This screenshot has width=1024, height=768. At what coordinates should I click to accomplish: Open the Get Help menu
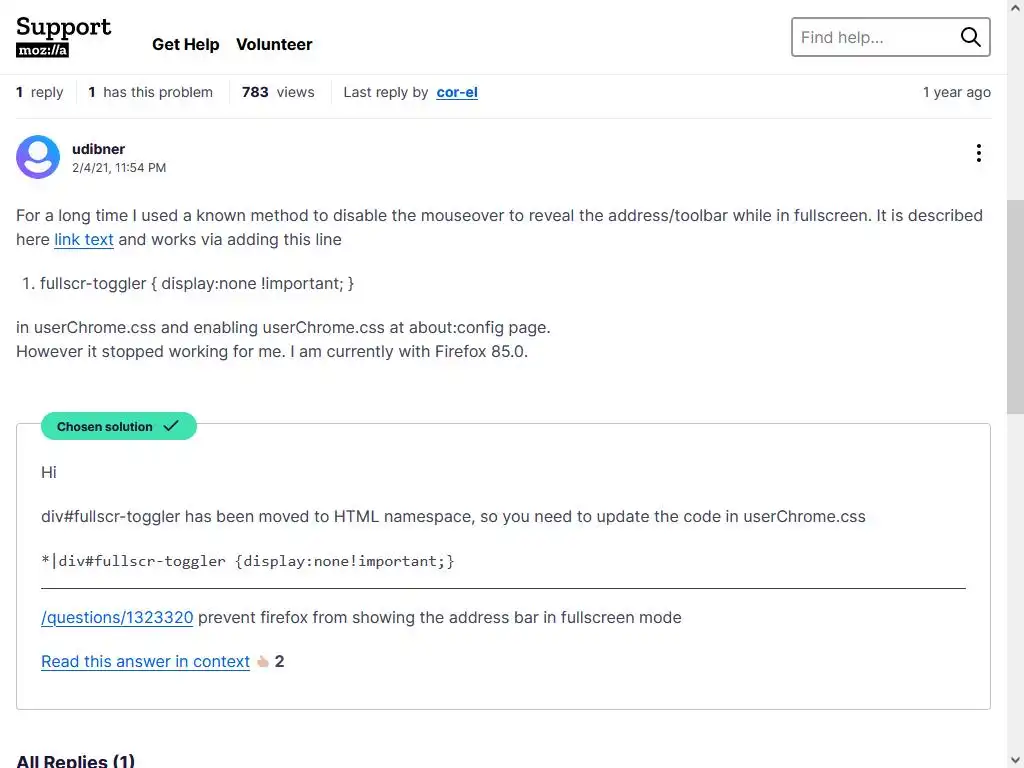(x=185, y=44)
